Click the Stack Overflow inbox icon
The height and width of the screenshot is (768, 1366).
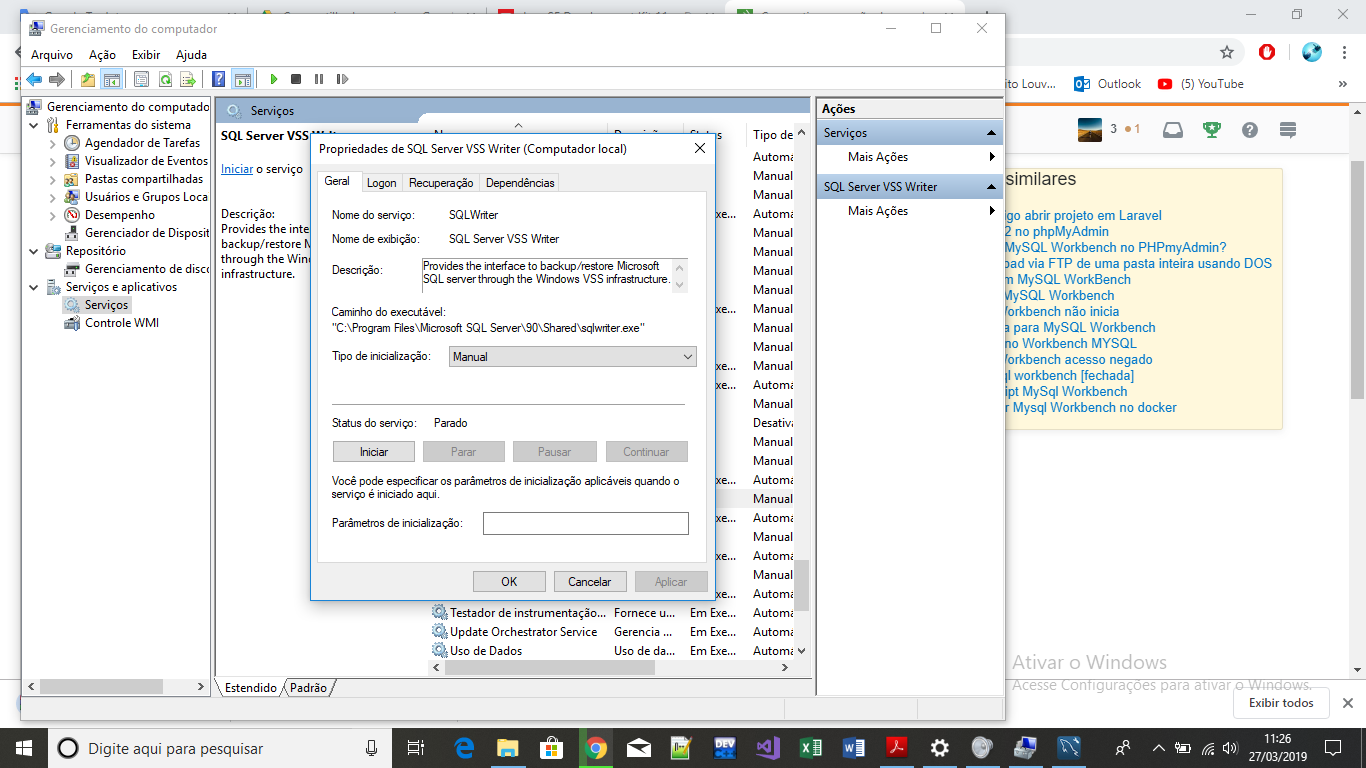pyautogui.click(x=1173, y=130)
